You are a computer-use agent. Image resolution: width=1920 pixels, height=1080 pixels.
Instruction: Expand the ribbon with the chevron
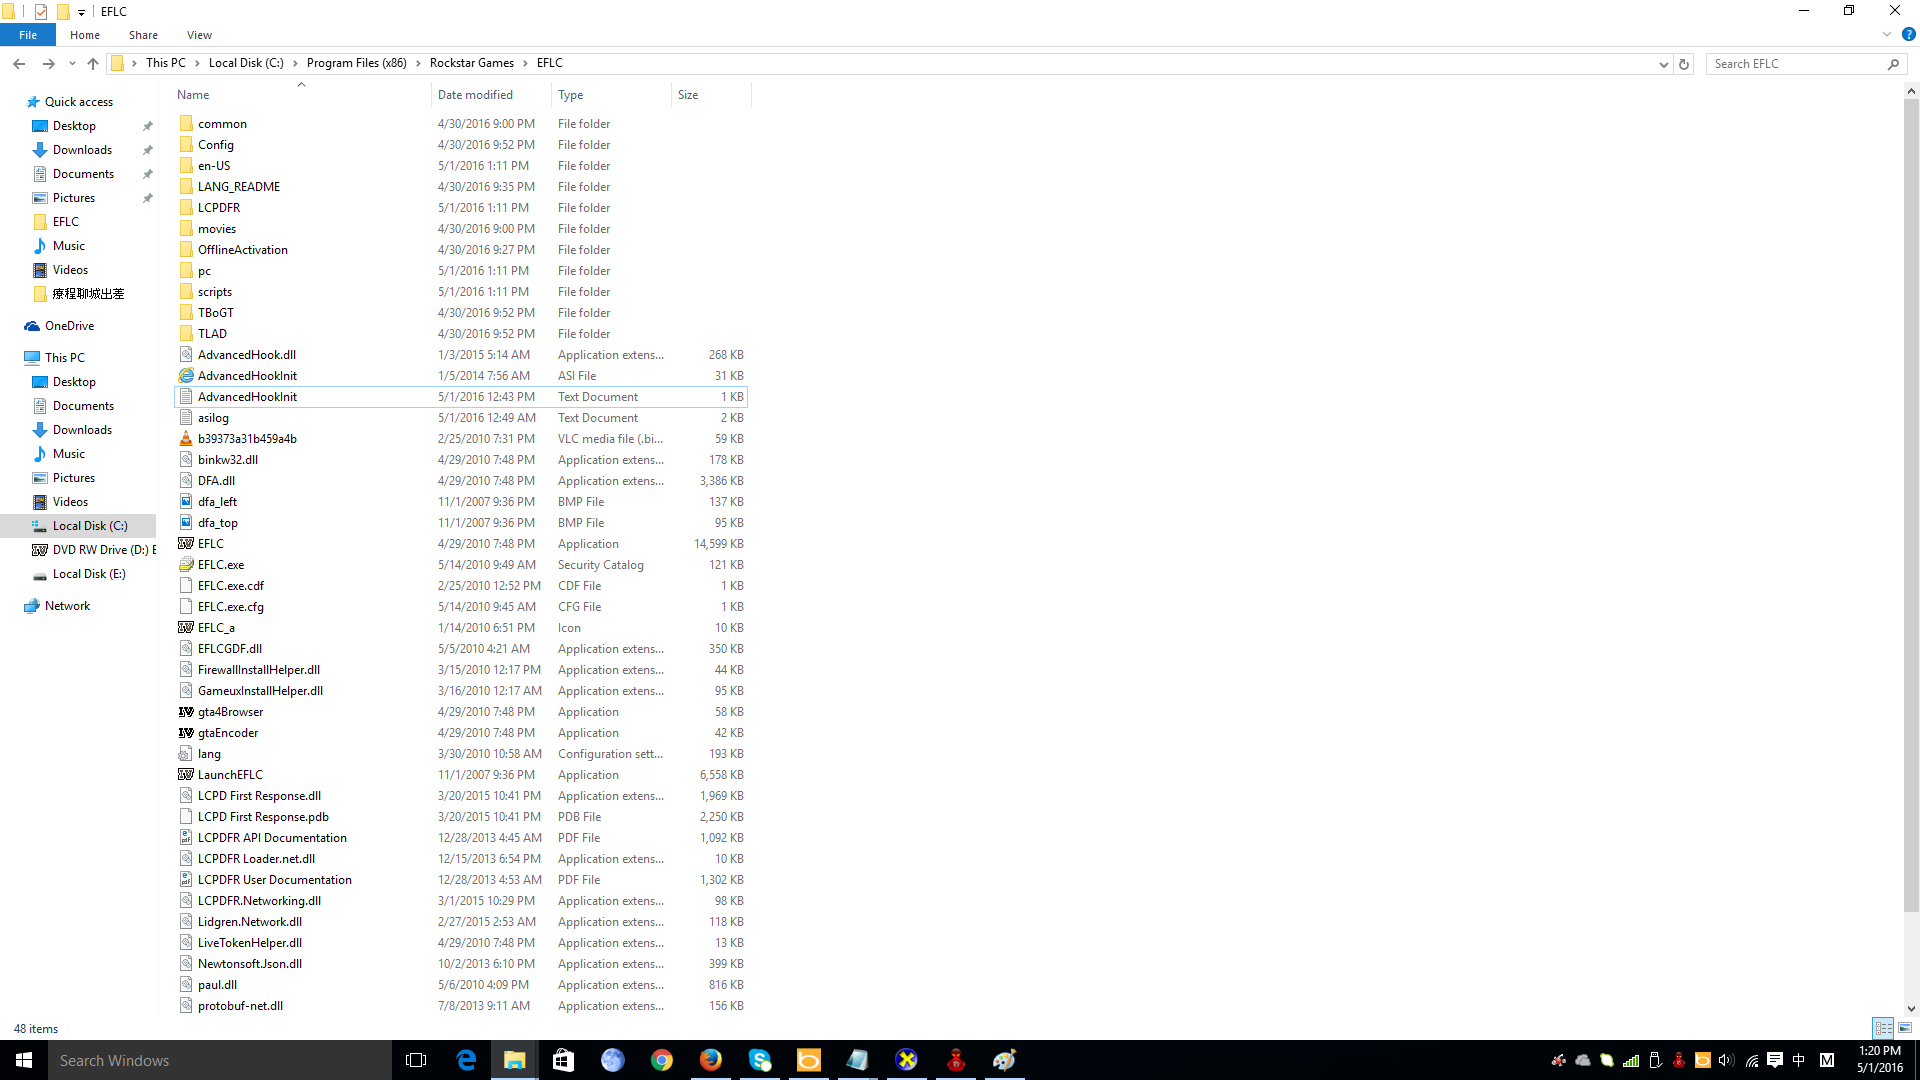click(1887, 34)
